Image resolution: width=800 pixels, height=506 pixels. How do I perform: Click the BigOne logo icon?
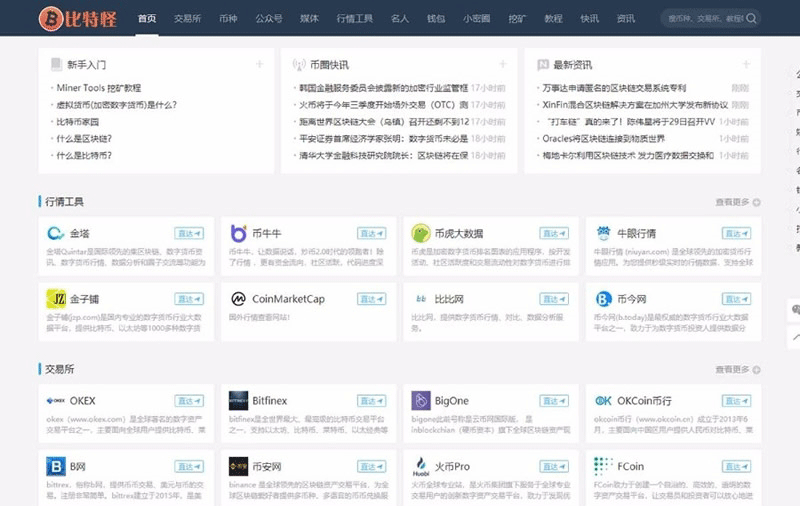coord(420,401)
